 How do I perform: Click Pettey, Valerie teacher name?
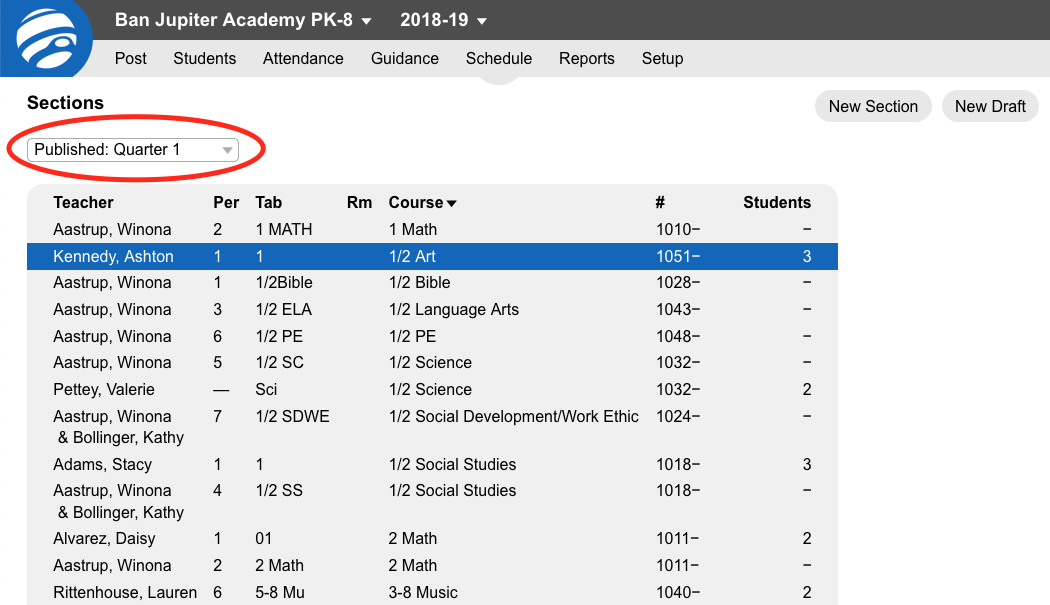pyautogui.click(x=104, y=389)
